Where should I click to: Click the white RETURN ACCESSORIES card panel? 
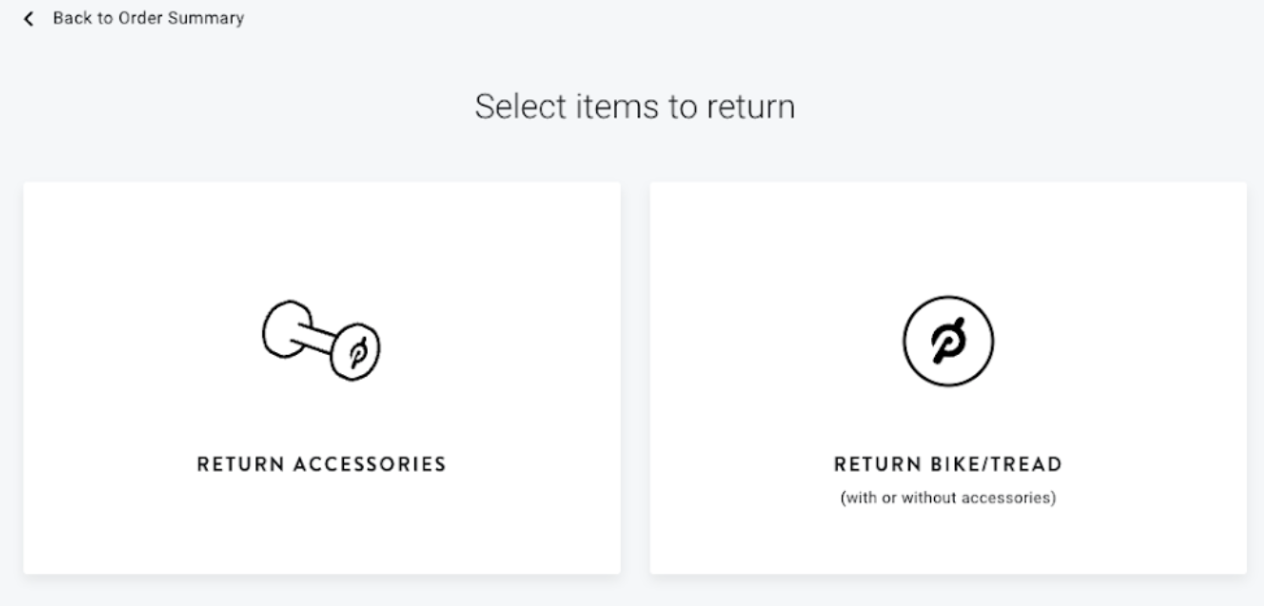(320, 377)
